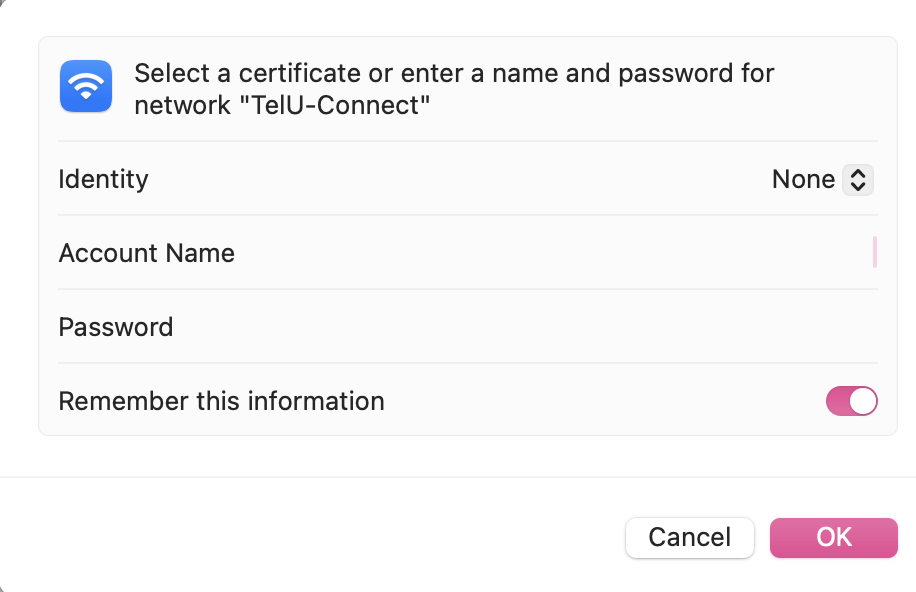
Task: Confirm the dialog with the OK button
Action: click(833, 537)
